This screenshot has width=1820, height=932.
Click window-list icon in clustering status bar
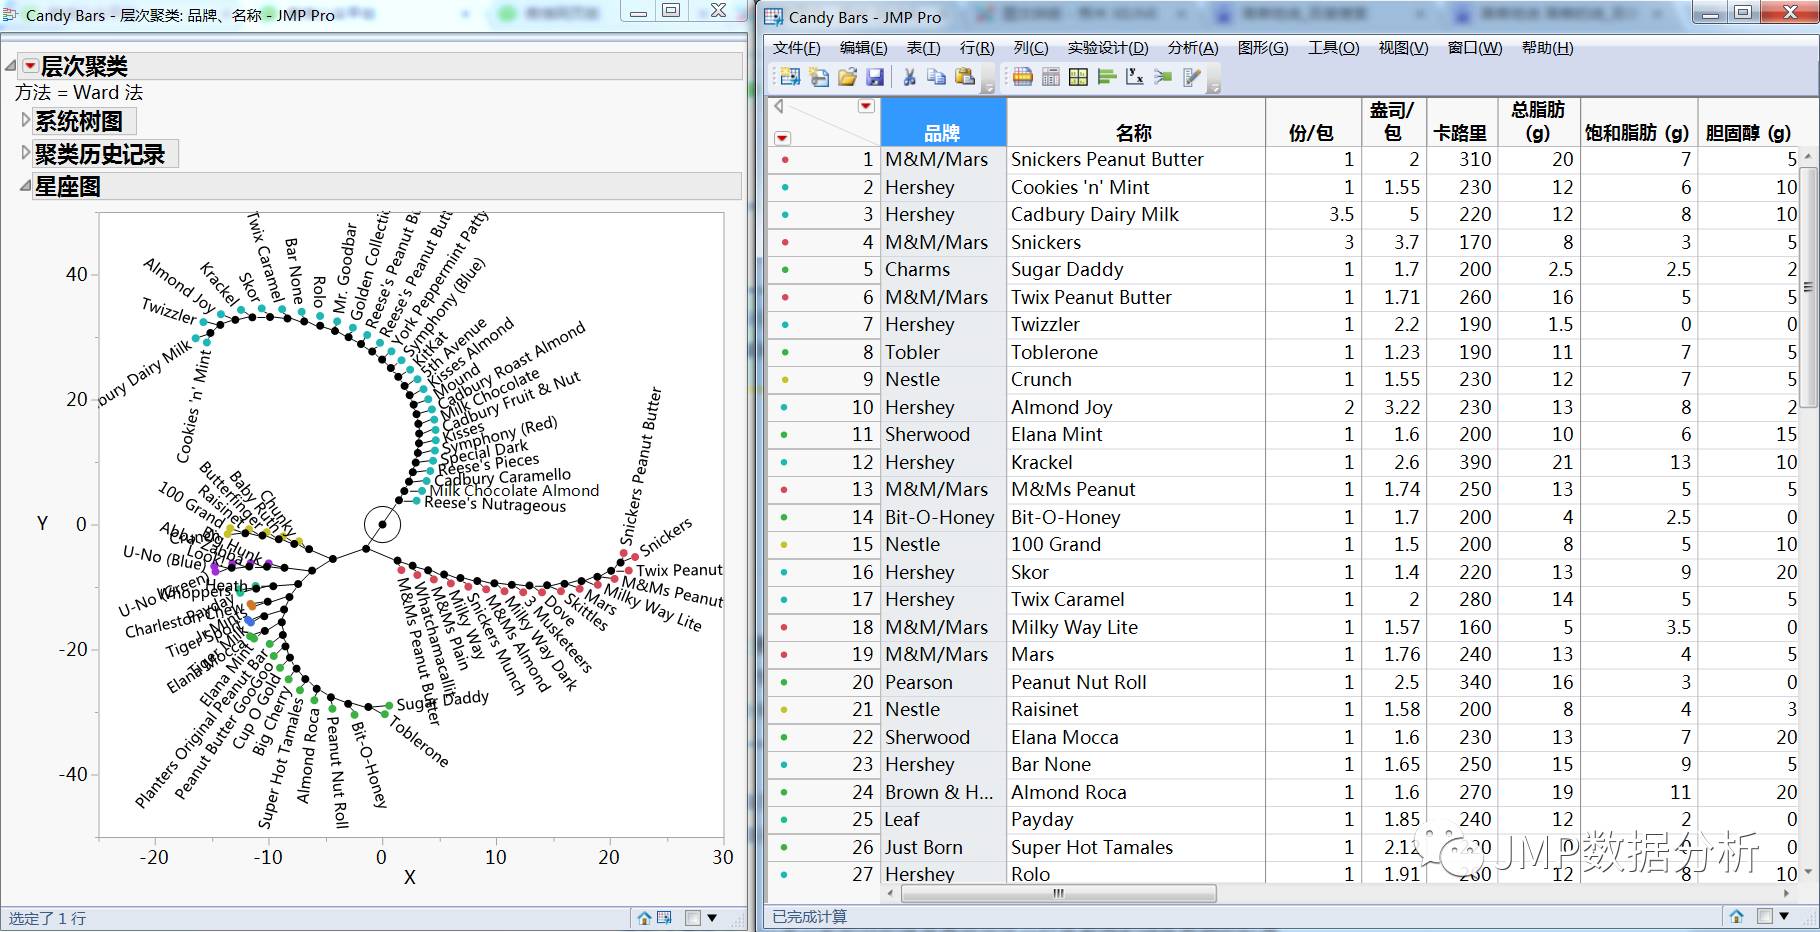(x=664, y=917)
